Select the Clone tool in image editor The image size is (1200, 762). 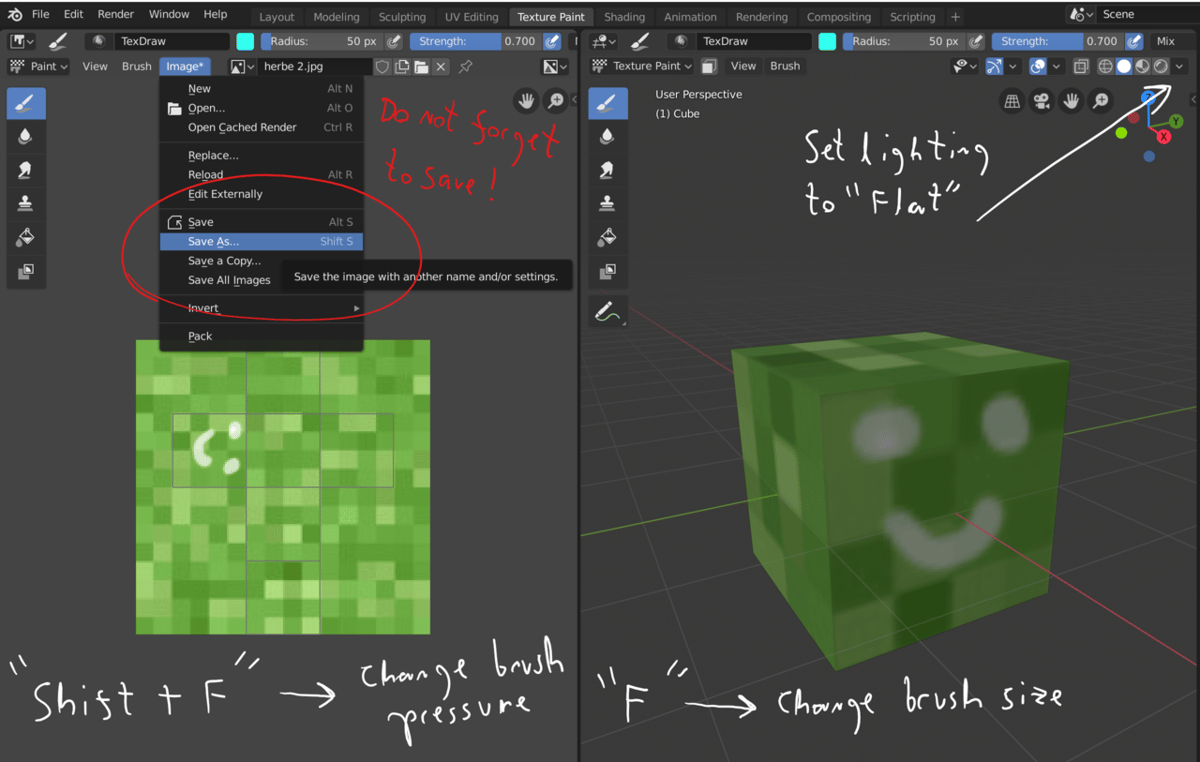pyautogui.click(x=25, y=204)
